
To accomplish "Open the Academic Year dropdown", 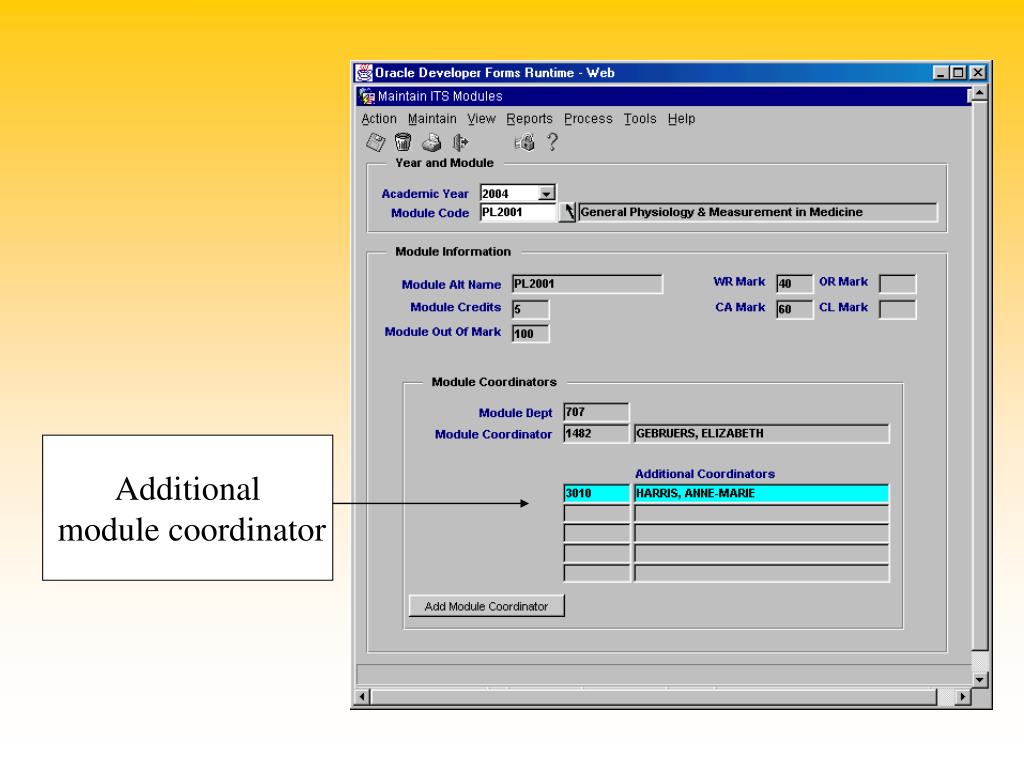I will (547, 193).
